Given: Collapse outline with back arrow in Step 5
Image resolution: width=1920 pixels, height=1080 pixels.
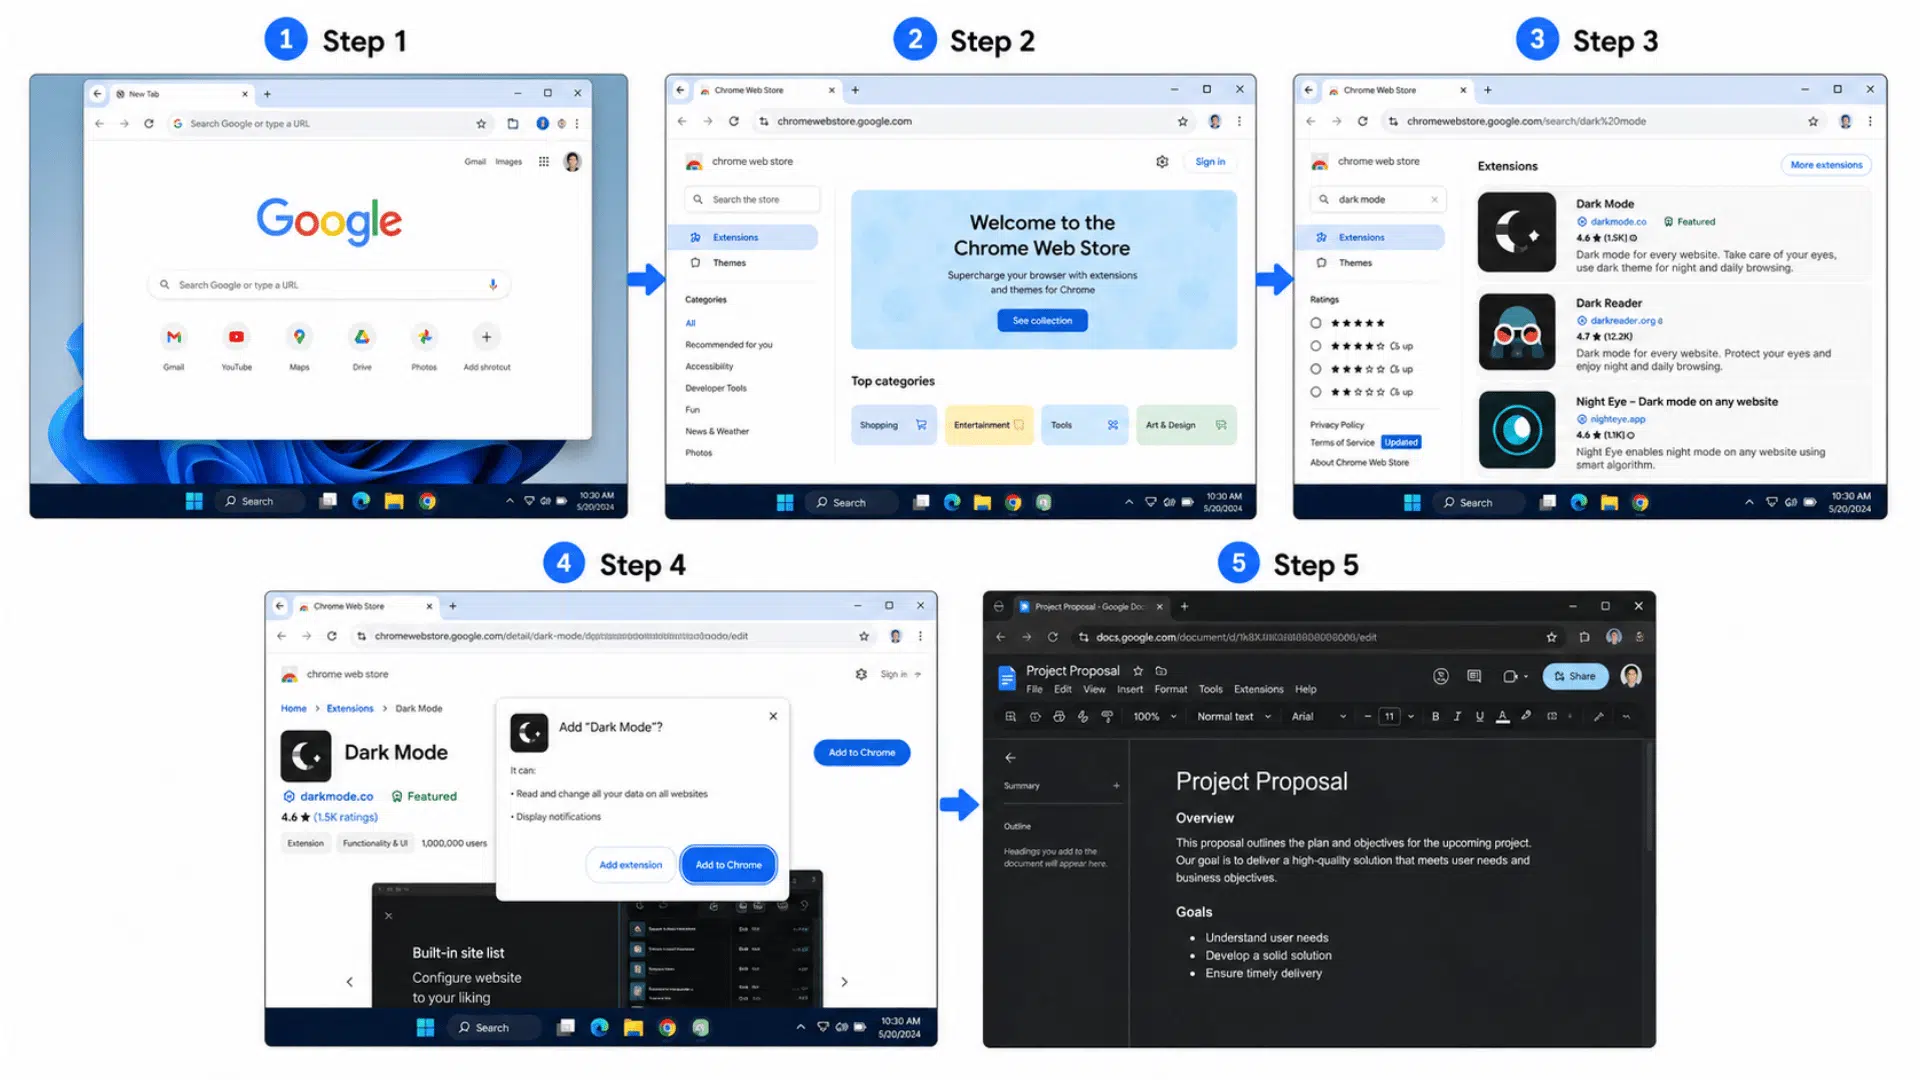Looking at the screenshot, I should [x=1010, y=758].
